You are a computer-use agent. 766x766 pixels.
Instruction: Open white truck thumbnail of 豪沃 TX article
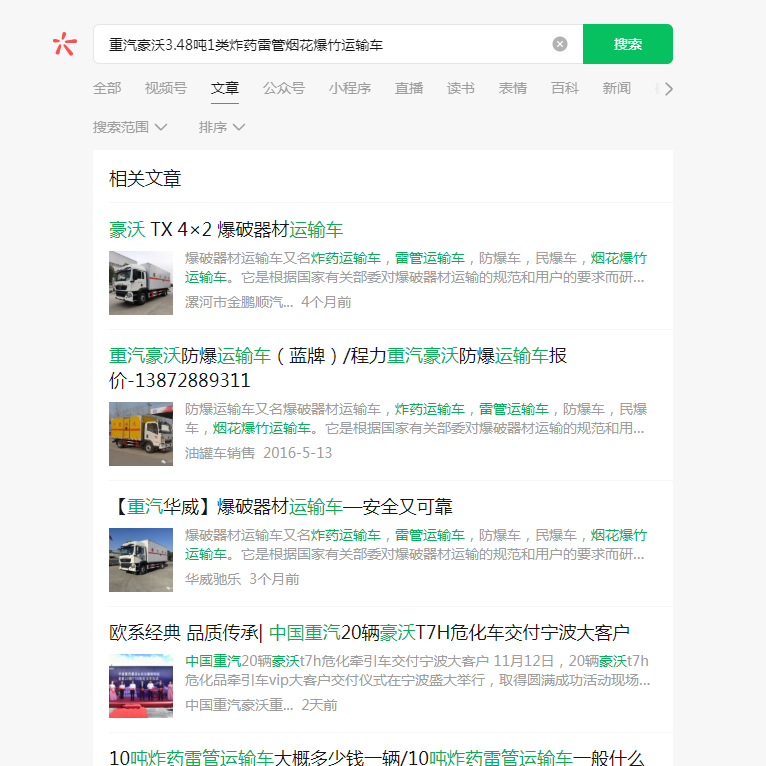[x=141, y=283]
